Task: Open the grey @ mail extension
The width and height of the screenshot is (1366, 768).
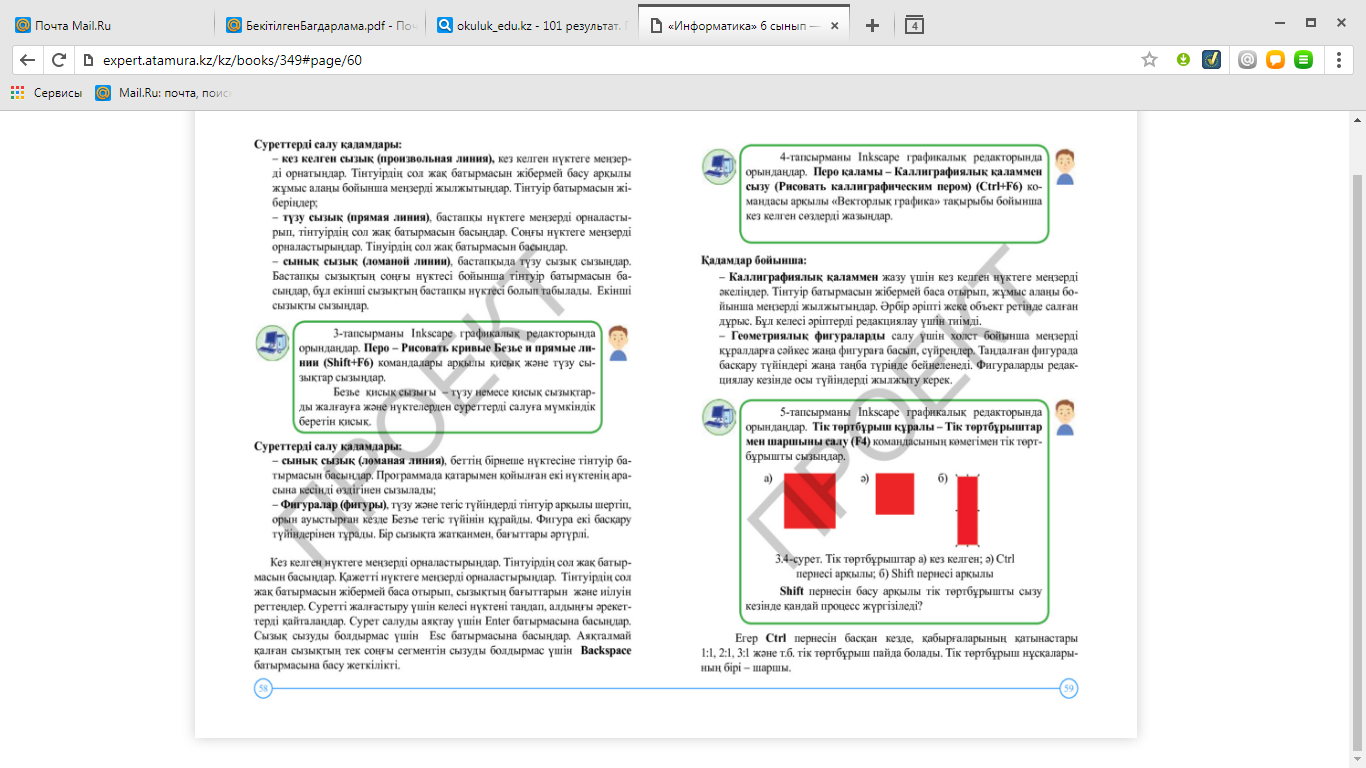Action: tap(1247, 60)
